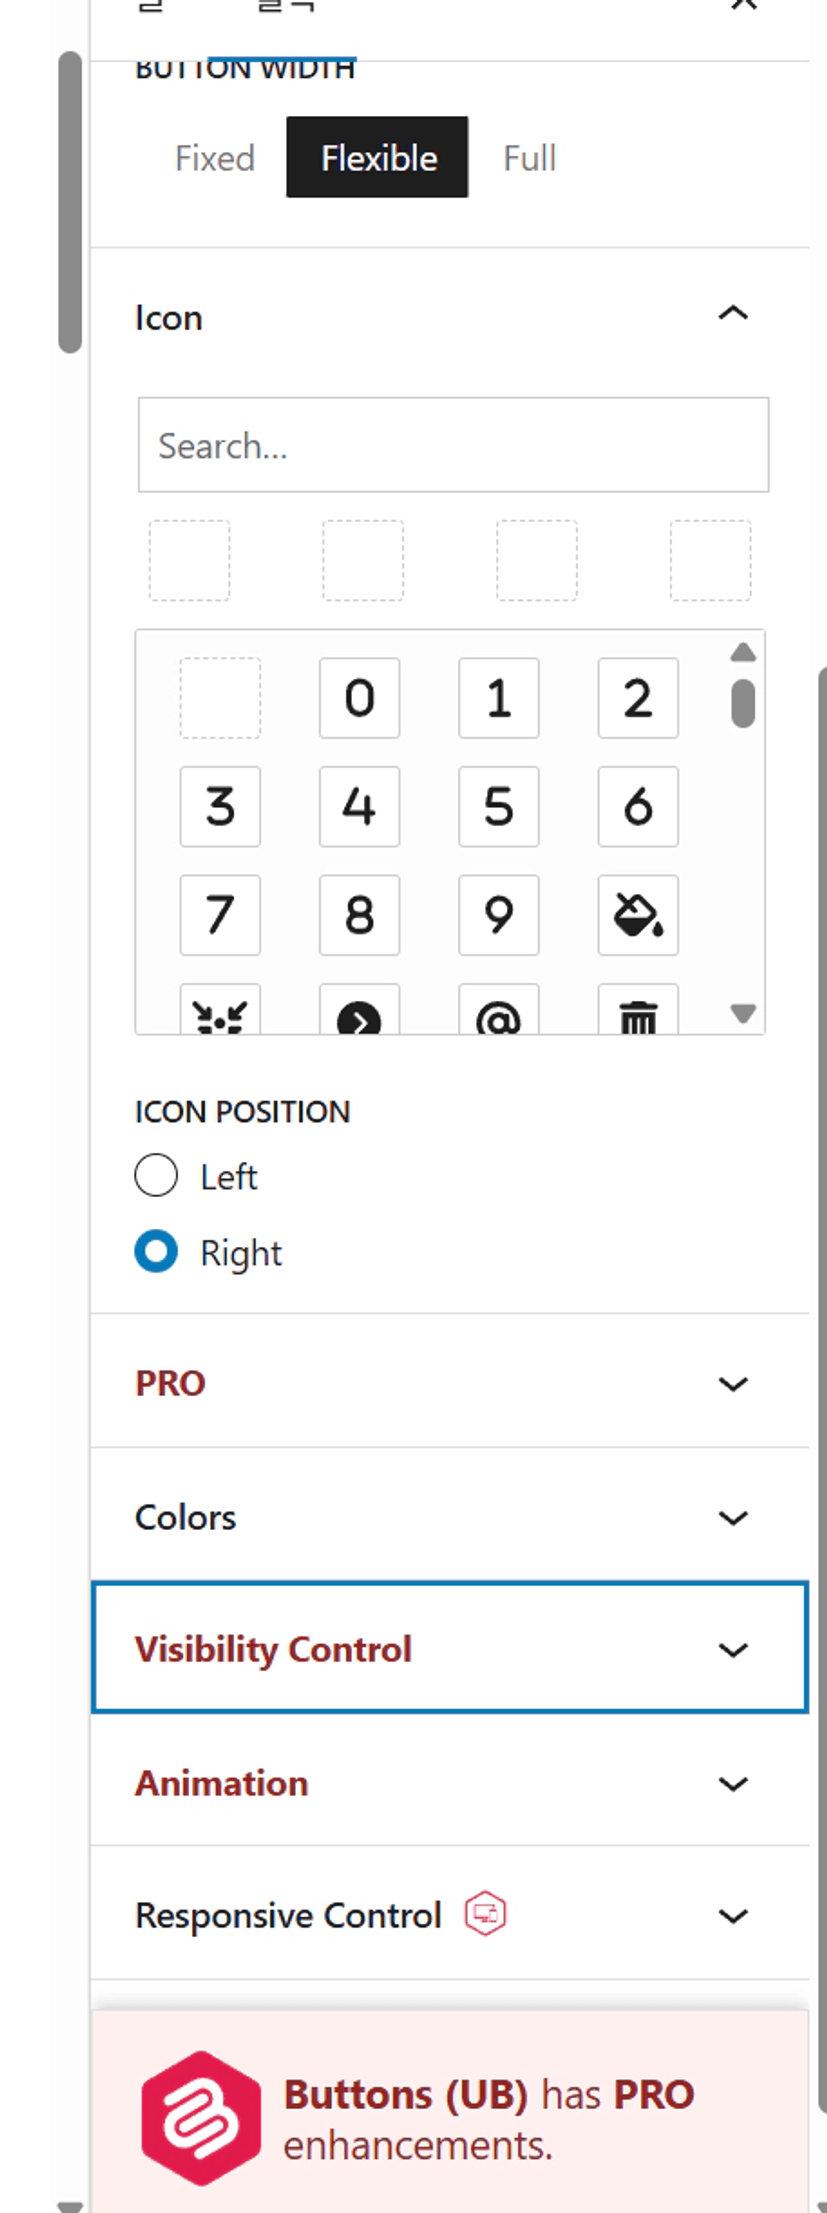Select the Right icon position radio
Screen dimensions: 827x2213
click(x=157, y=1251)
